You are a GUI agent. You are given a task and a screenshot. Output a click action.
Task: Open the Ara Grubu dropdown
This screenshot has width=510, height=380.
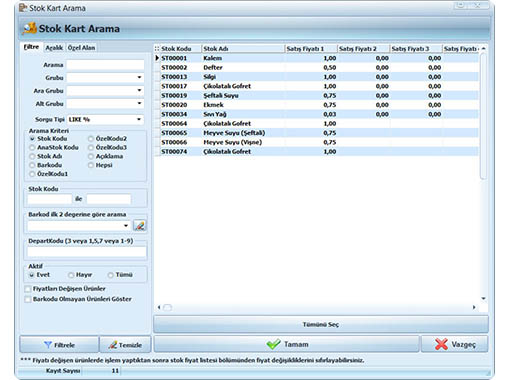pyautogui.click(x=139, y=90)
